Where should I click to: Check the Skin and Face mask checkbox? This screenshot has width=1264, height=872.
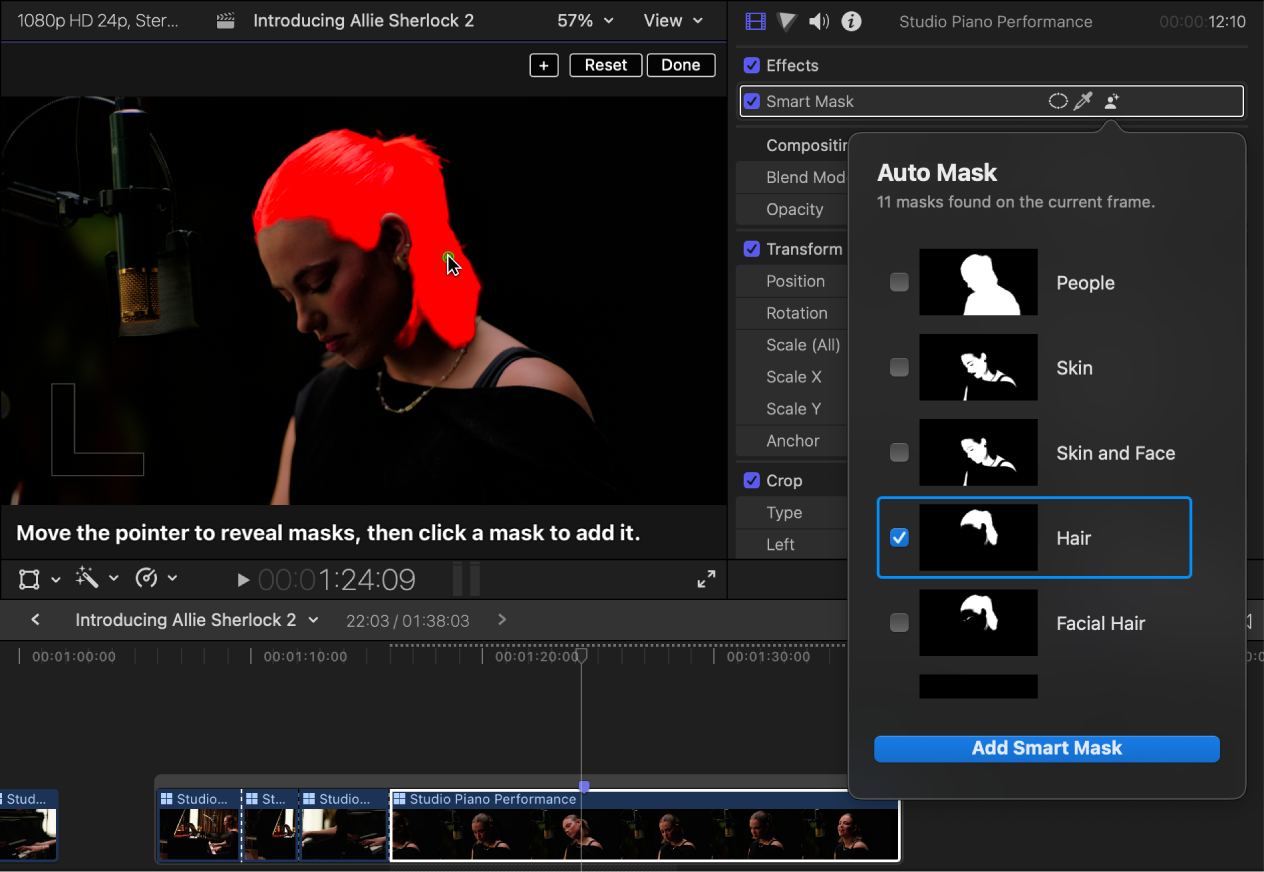point(900,453)
